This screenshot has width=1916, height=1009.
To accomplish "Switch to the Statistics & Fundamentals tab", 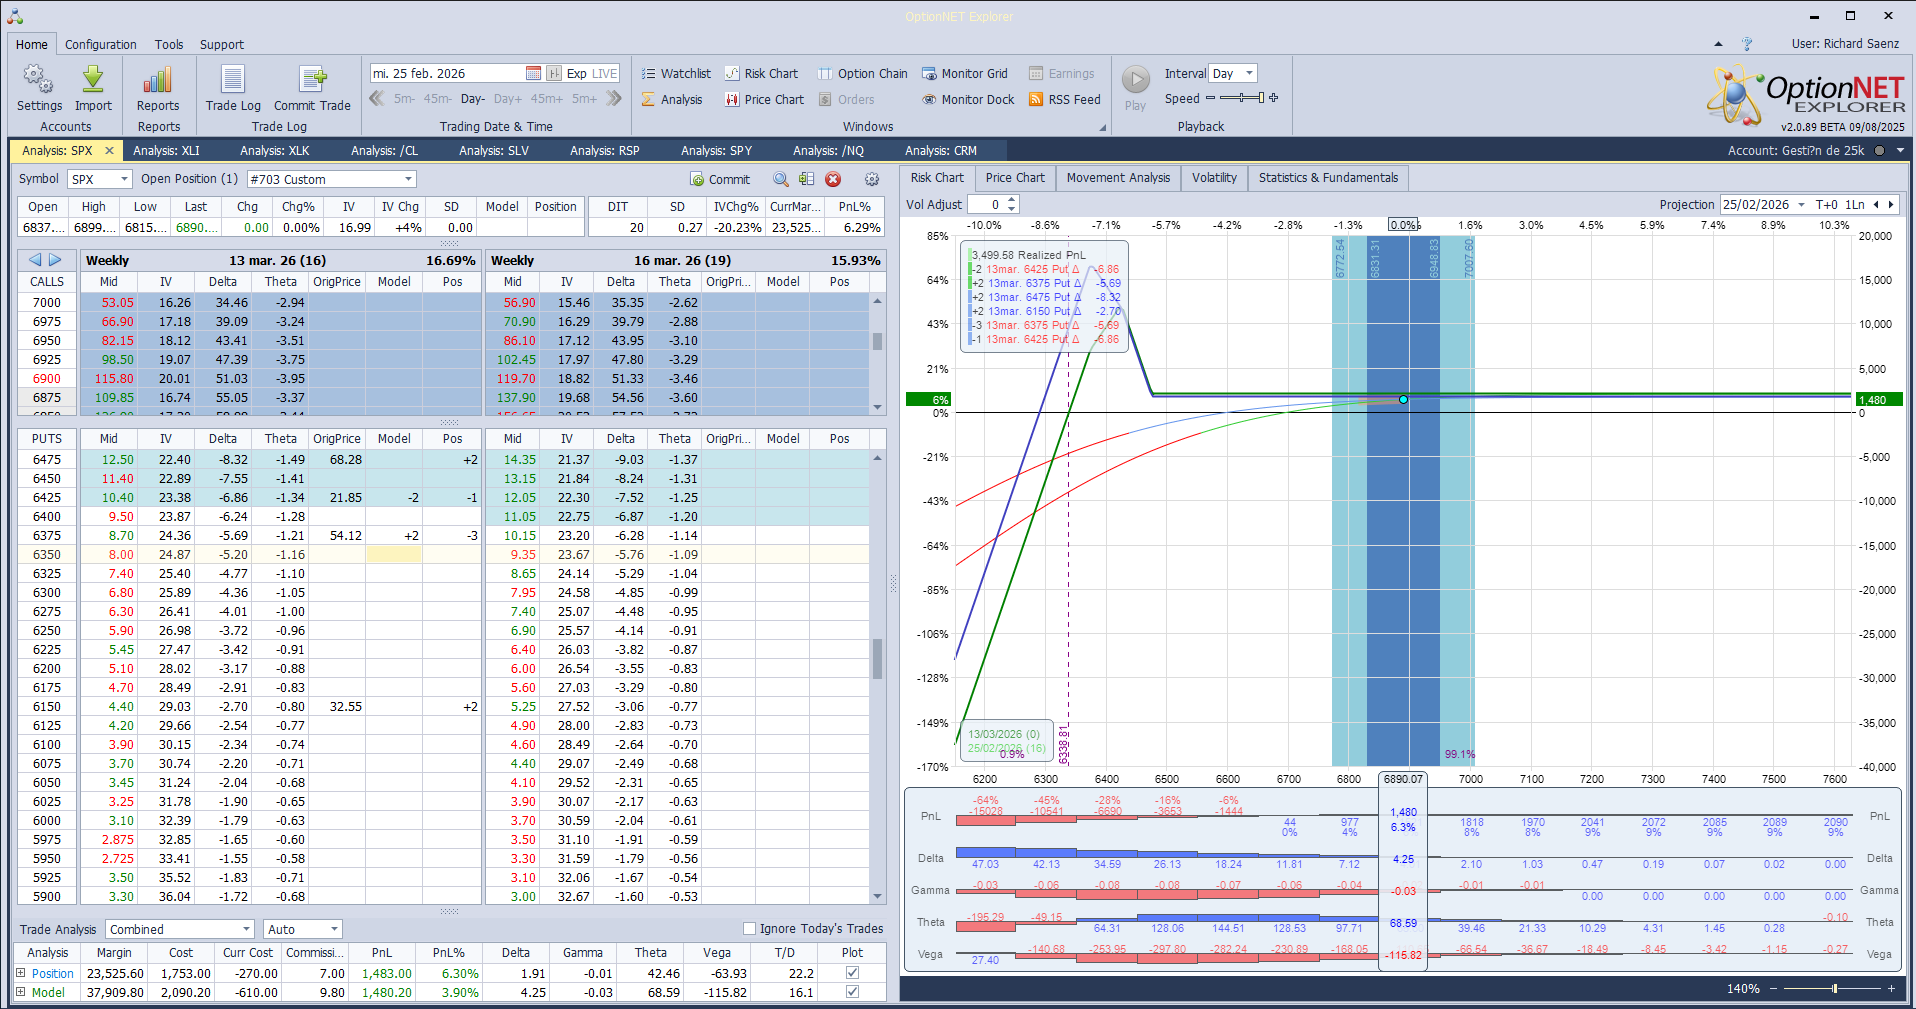I will 1328,177.
